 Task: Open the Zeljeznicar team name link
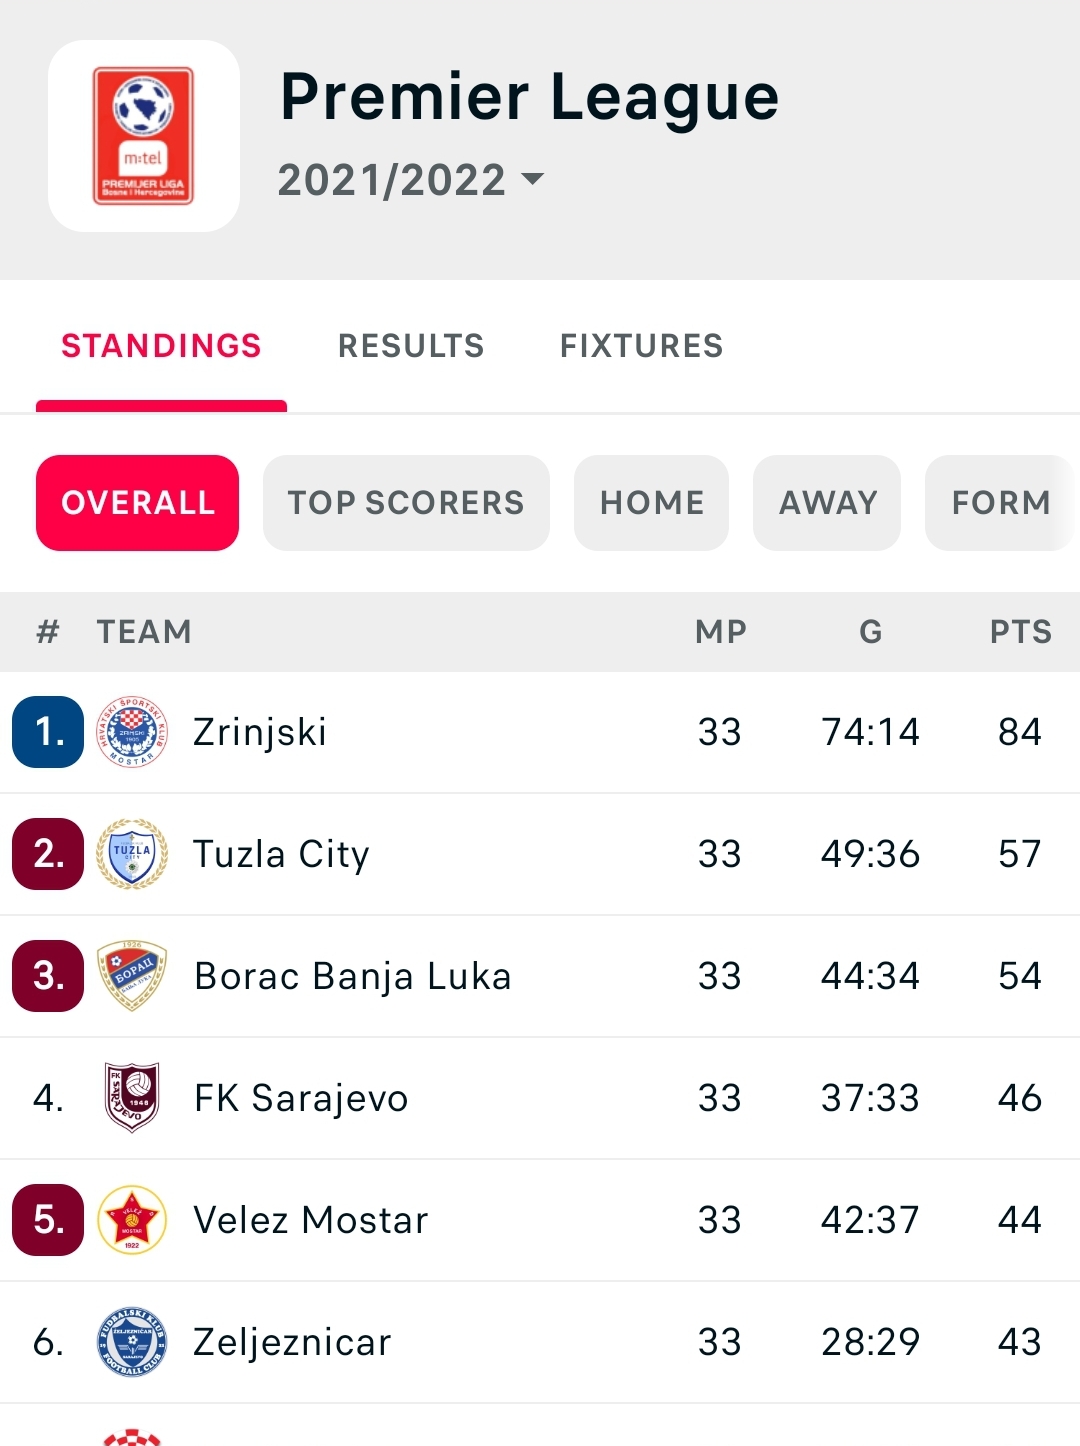click(x=292, y=1342)
